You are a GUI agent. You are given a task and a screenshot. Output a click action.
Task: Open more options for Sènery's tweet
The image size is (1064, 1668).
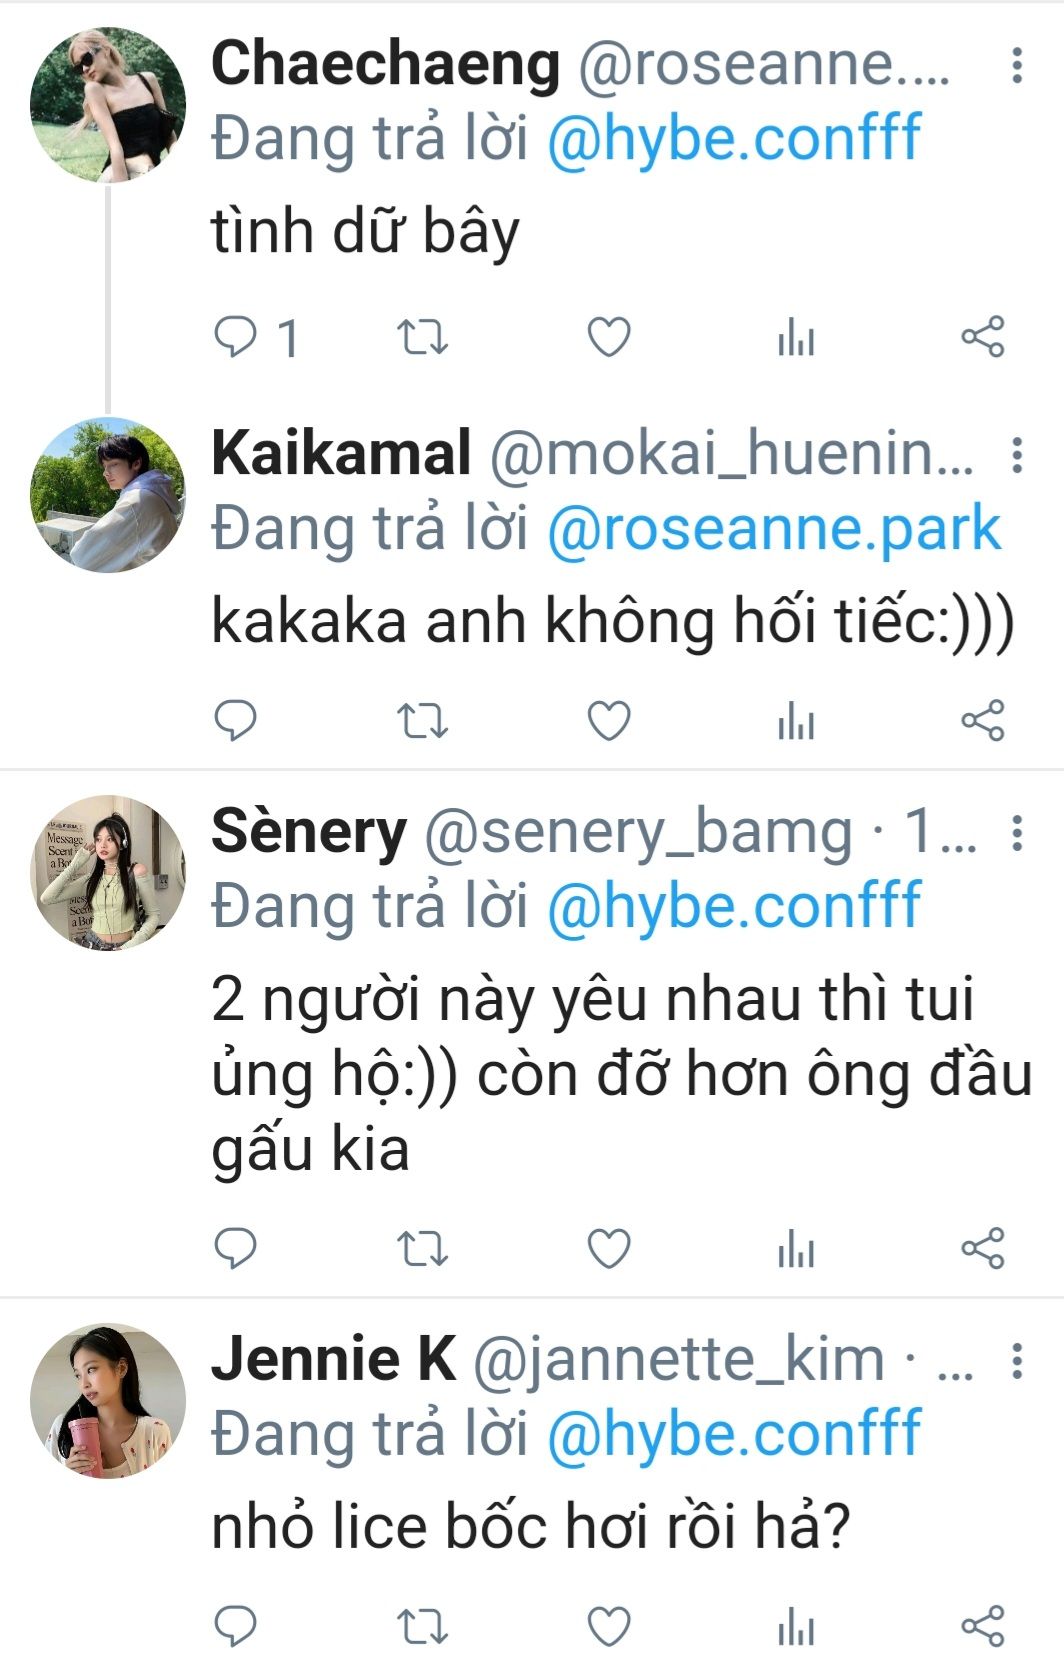[x=1017, y=832]
